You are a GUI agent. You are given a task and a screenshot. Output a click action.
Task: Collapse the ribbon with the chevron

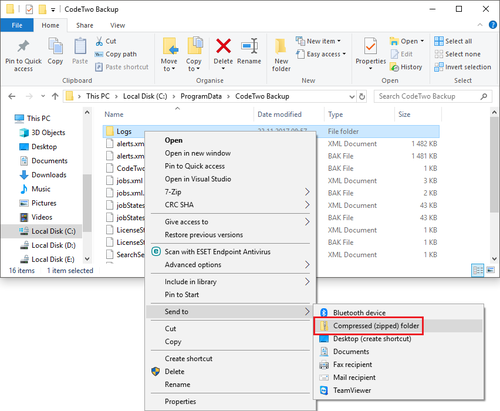coord(480,25)
